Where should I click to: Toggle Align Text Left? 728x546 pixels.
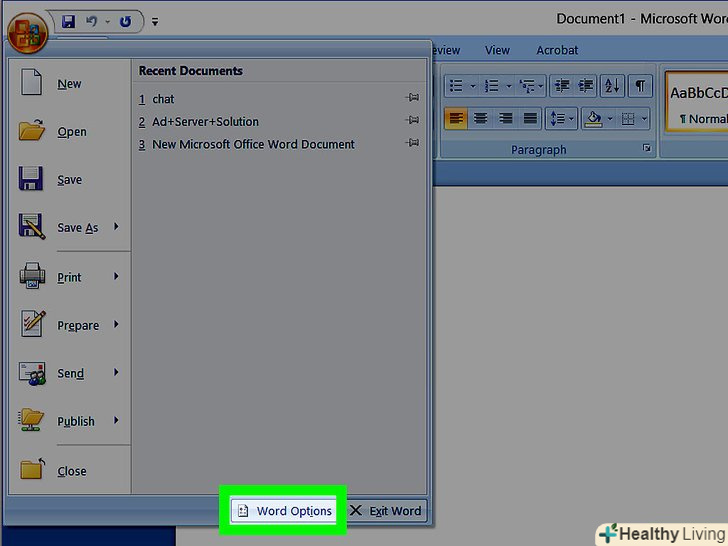point(456,118)
